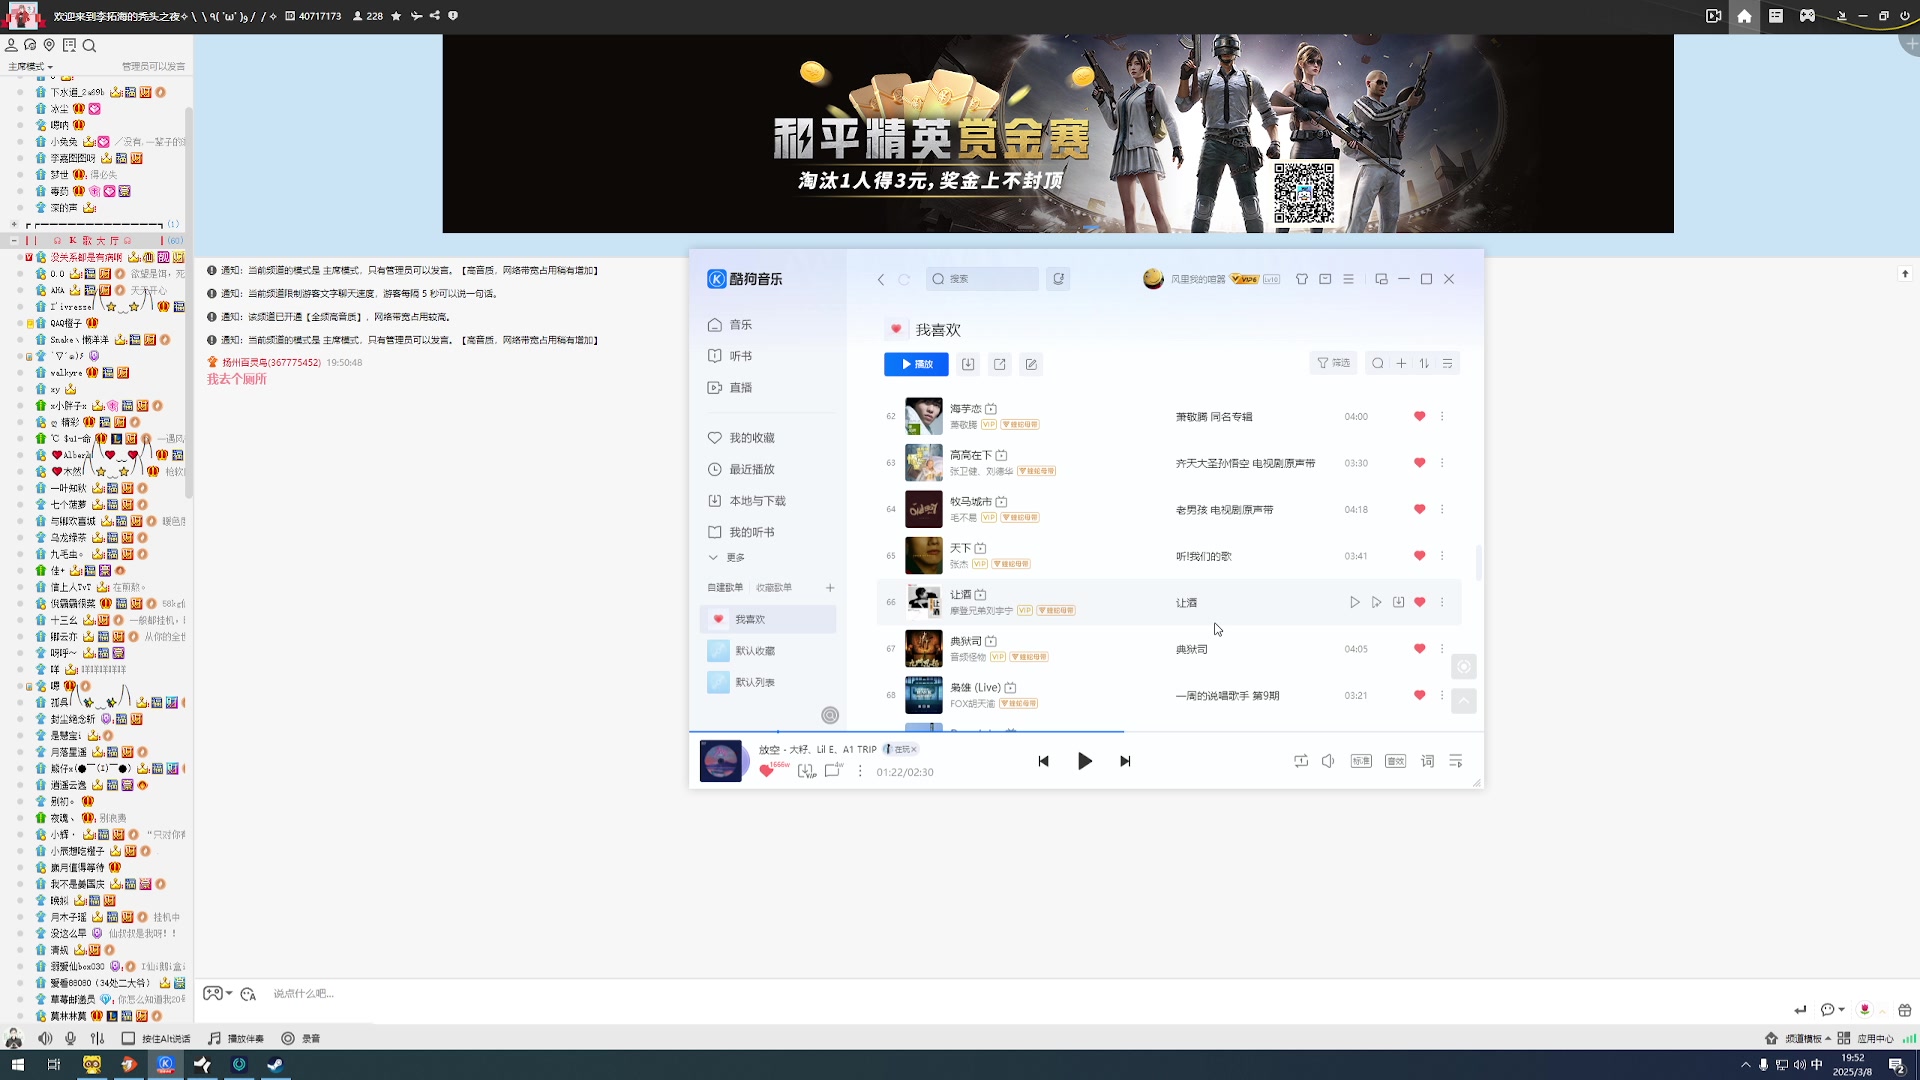
Task: Switch to 收藏歌单 tab
Action: point(774,587)
